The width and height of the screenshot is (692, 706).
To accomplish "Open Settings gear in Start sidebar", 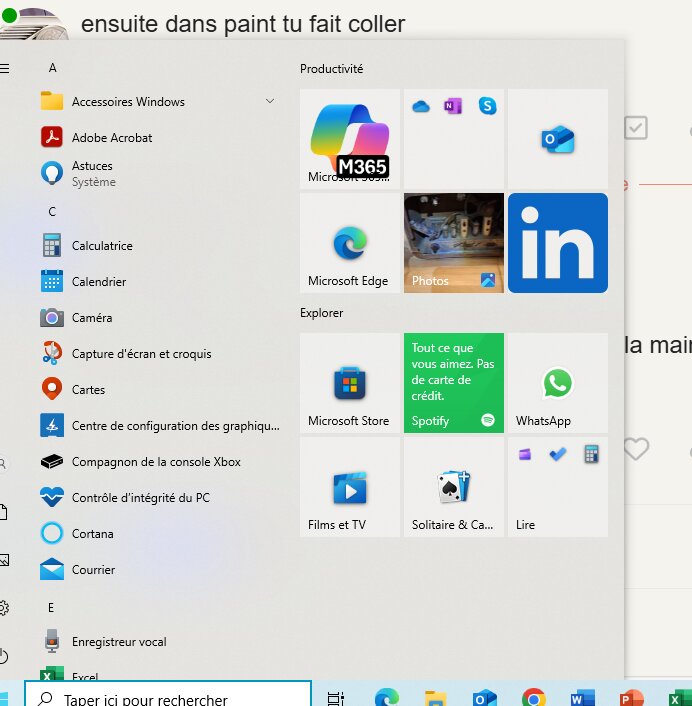I will pos(4,608).
